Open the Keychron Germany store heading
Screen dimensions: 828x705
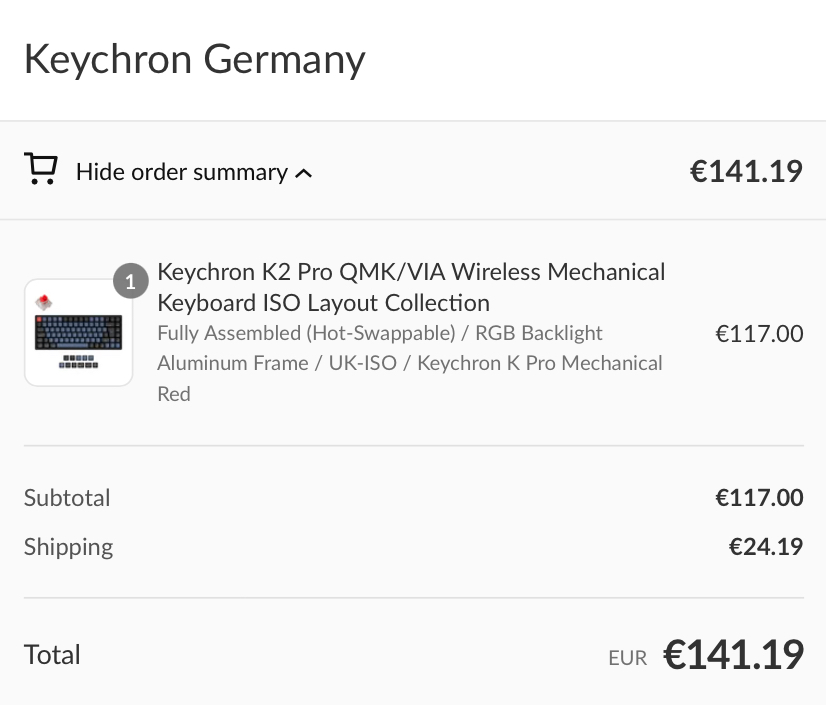[x=194, y=59]
